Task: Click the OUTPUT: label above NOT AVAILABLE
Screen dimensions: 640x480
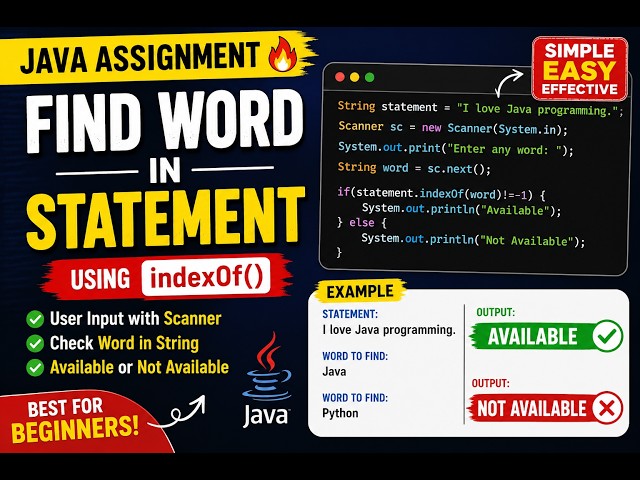Action: pyautogui.click(x=491, y=384)
